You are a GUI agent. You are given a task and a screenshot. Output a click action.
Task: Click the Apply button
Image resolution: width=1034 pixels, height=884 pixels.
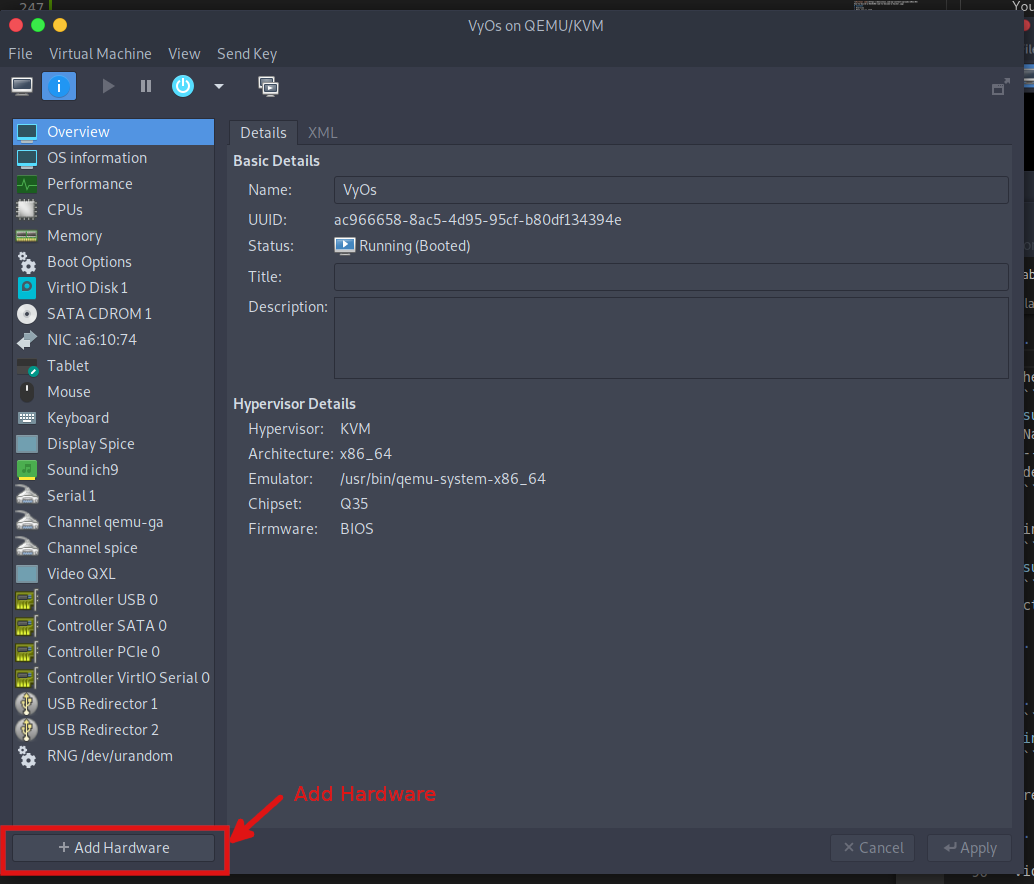(969, 848)
